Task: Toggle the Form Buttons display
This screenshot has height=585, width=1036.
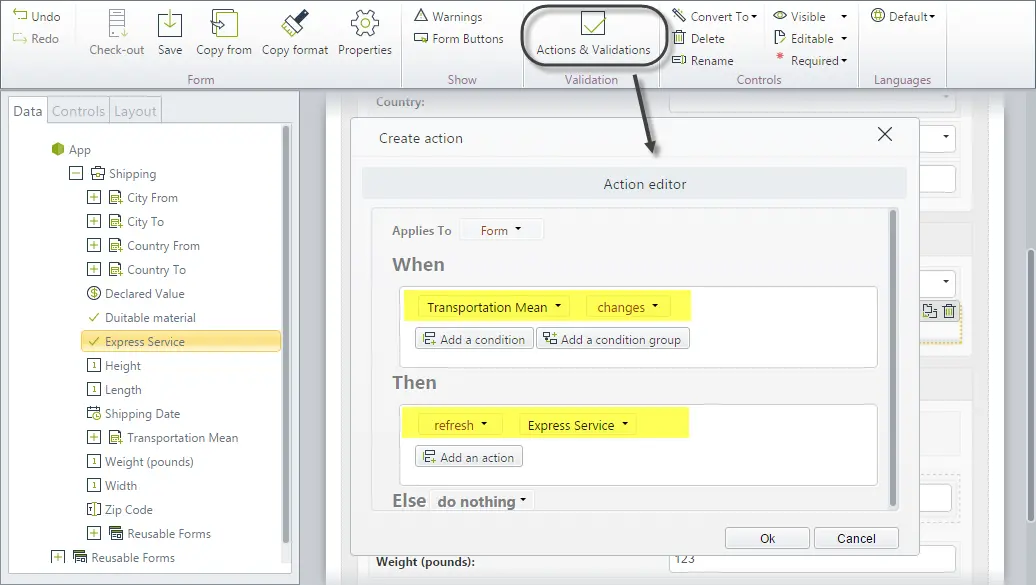Action: tap(459, 38)
